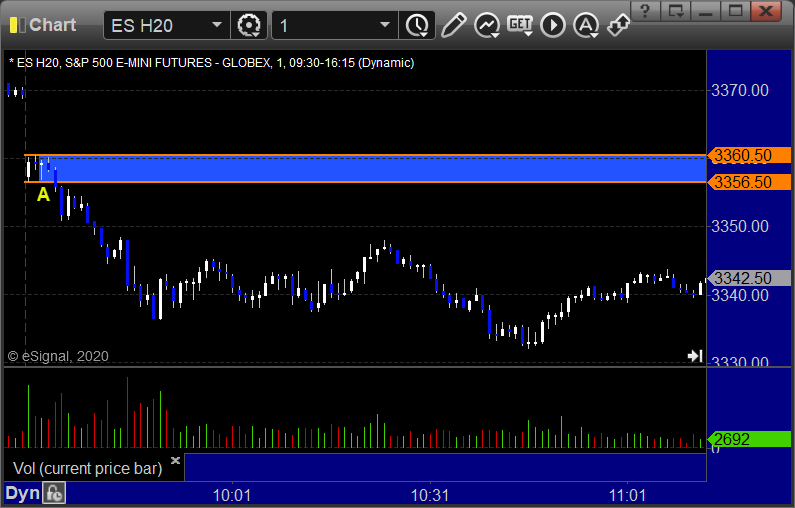This screenshot has height=508, width=795.
Task: Maximize the chart window
Action: 736,11
